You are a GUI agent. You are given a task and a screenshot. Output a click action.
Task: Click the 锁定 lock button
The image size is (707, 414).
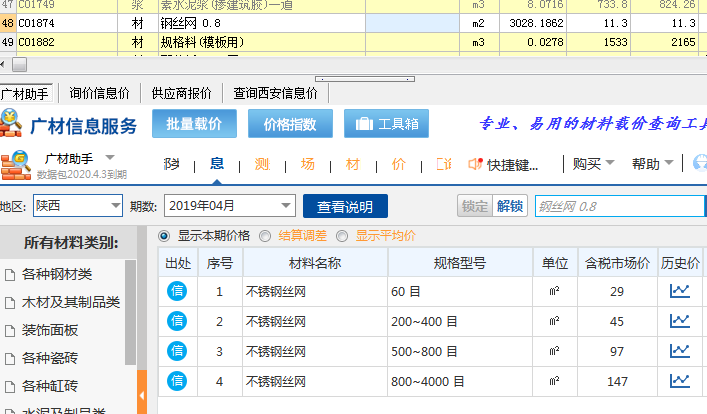(475, 206)
